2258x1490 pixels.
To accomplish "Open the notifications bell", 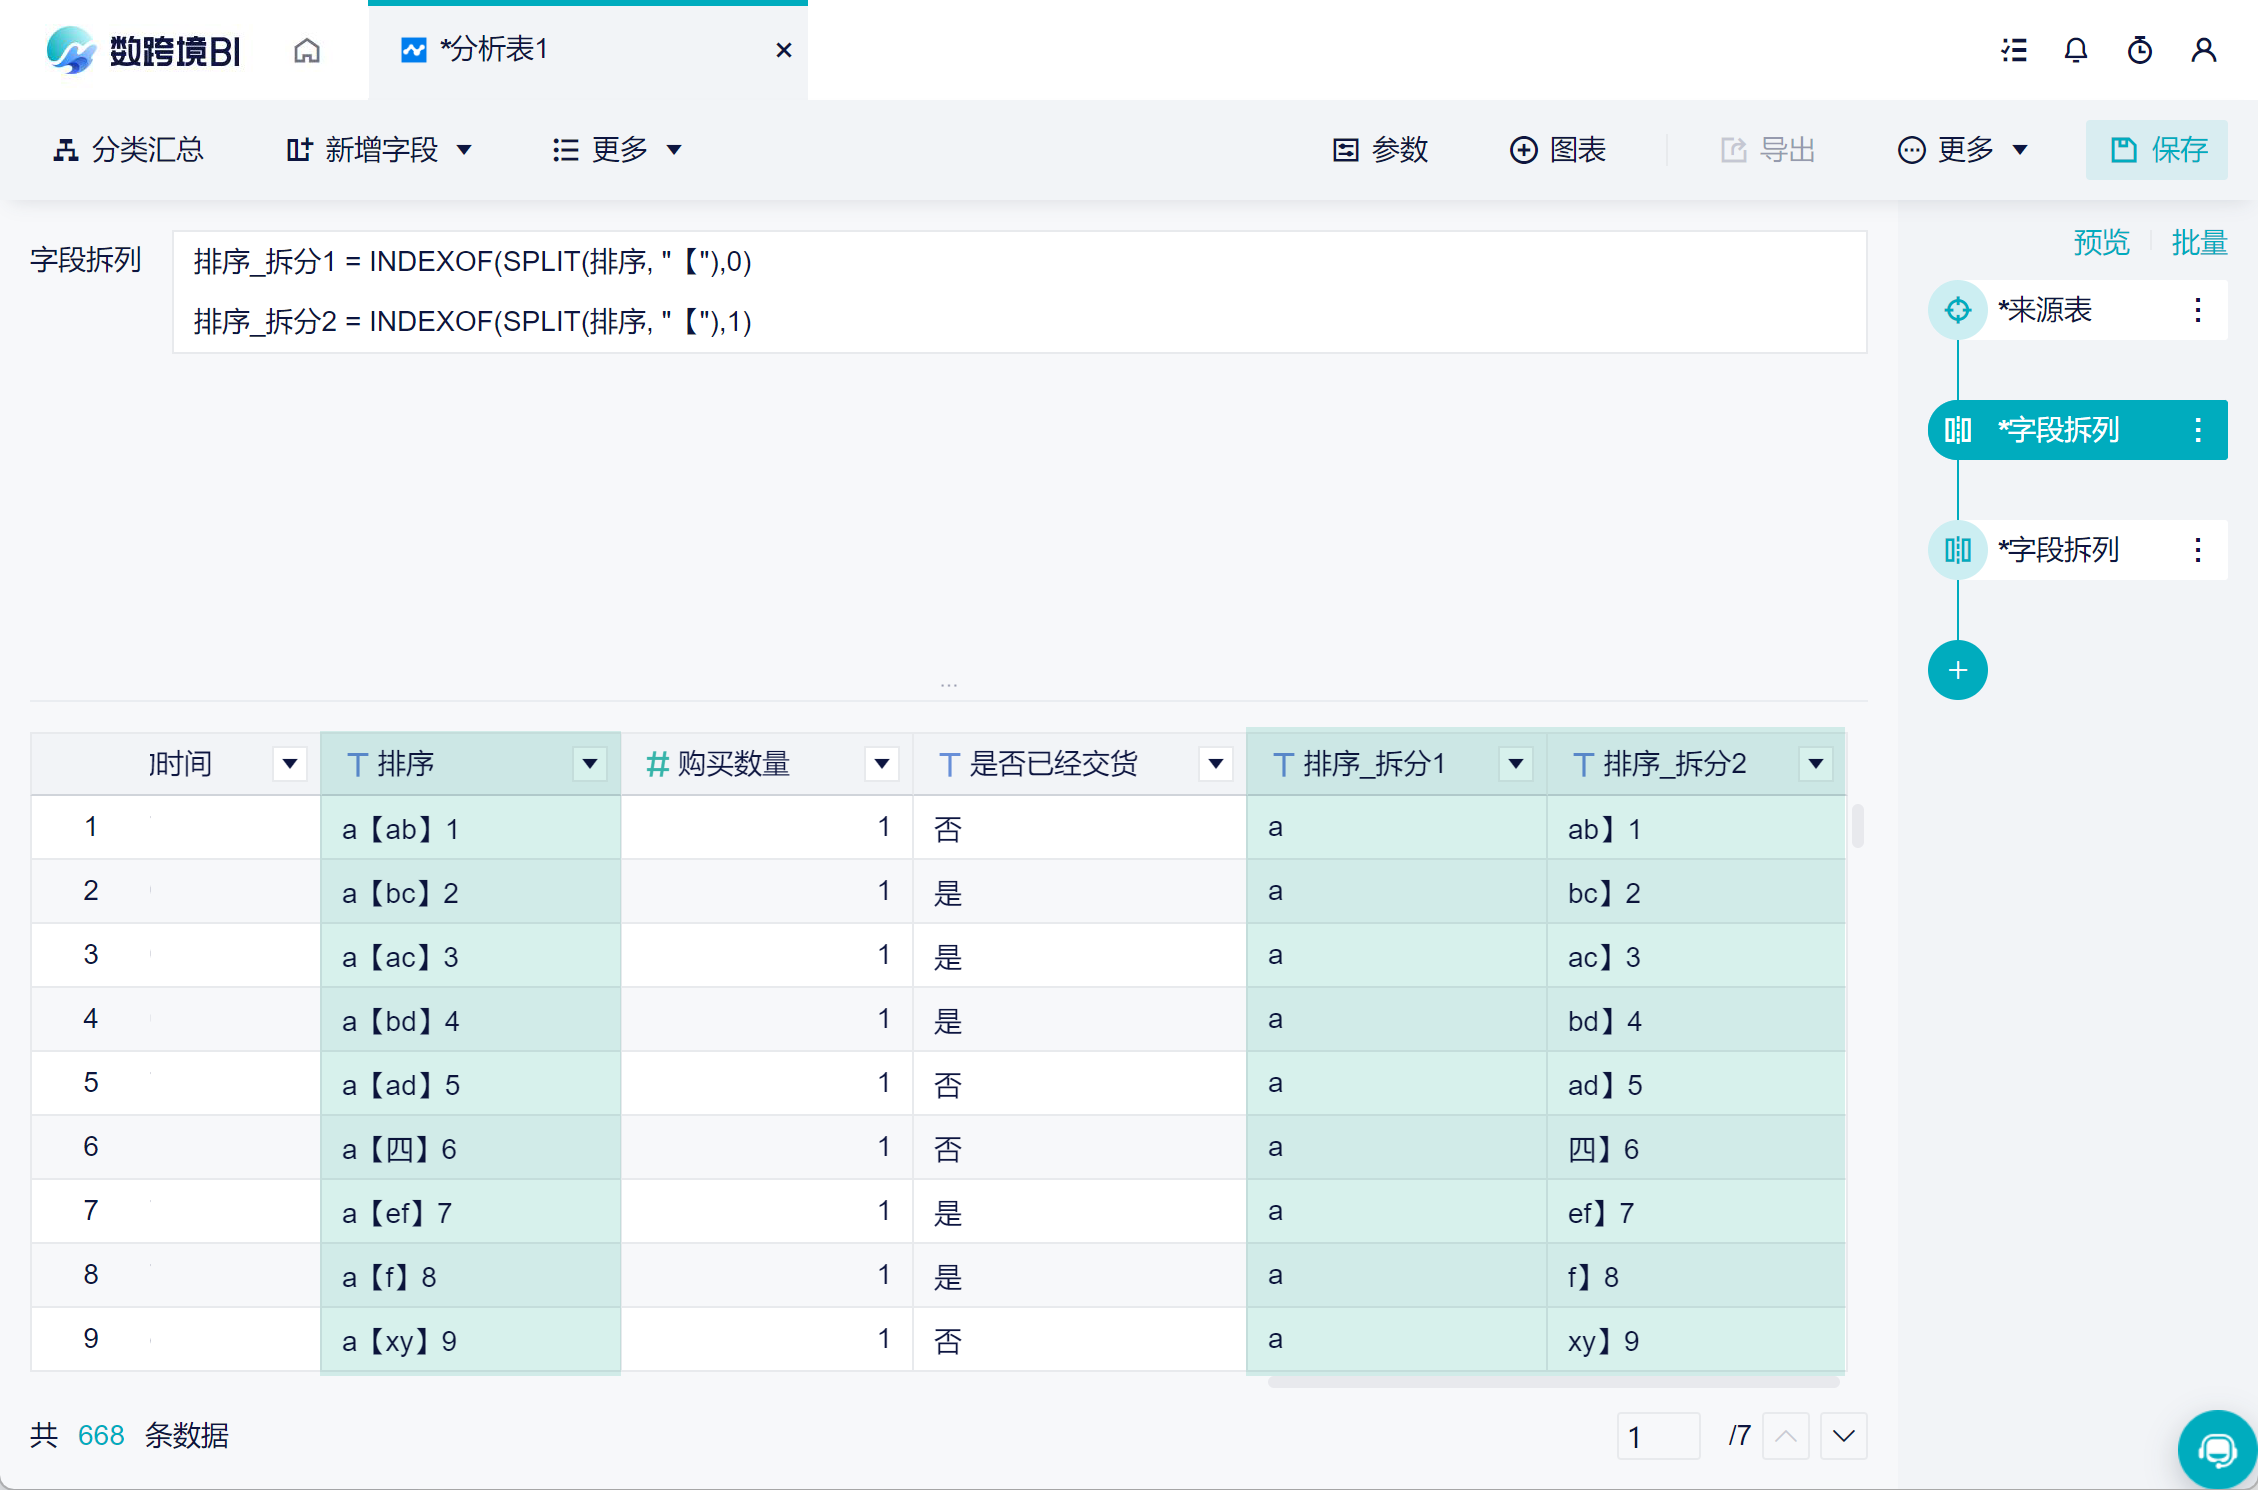I will coord(2076,50).
